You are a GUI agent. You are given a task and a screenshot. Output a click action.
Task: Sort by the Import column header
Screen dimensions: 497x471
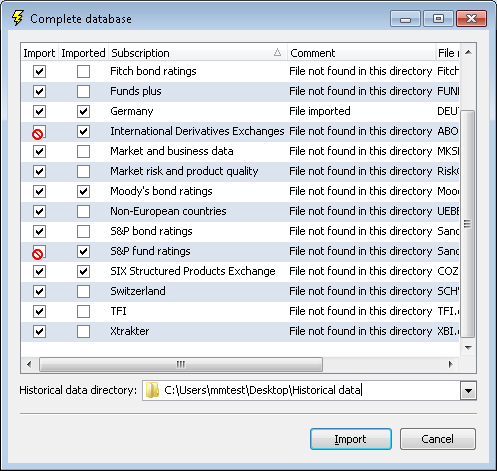[39, 53]
